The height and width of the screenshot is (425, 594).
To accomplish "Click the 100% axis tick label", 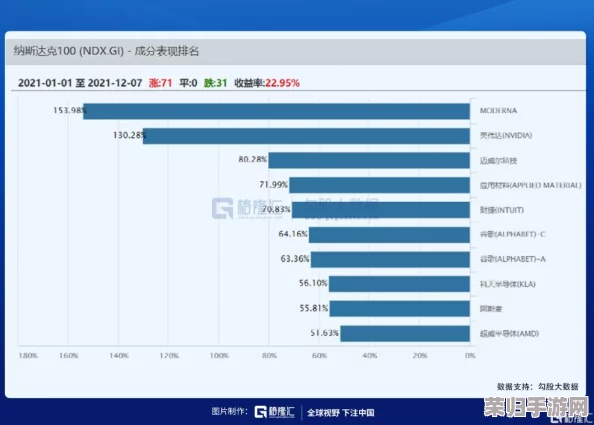I will (219, 356).
